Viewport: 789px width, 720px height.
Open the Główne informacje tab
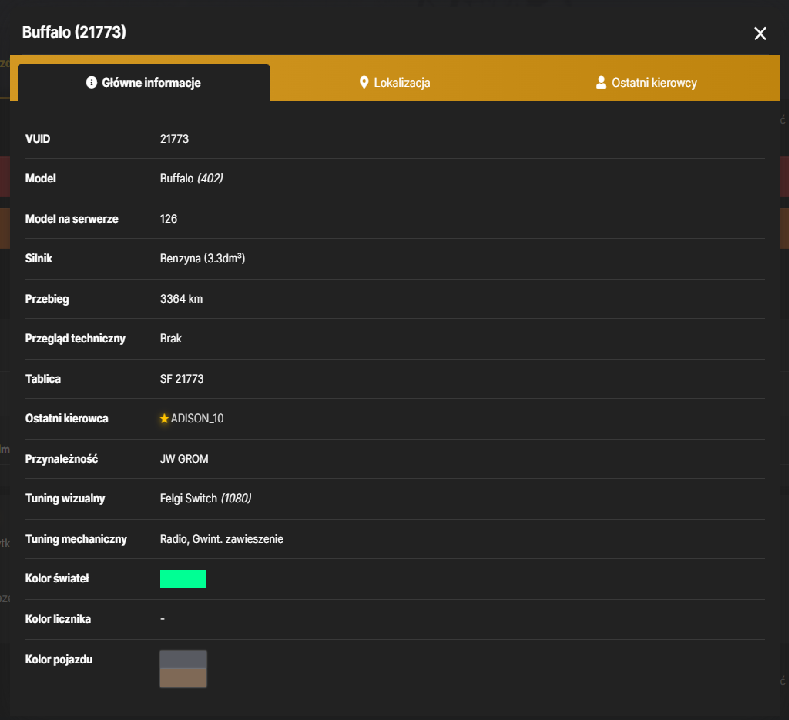(144, 83)
